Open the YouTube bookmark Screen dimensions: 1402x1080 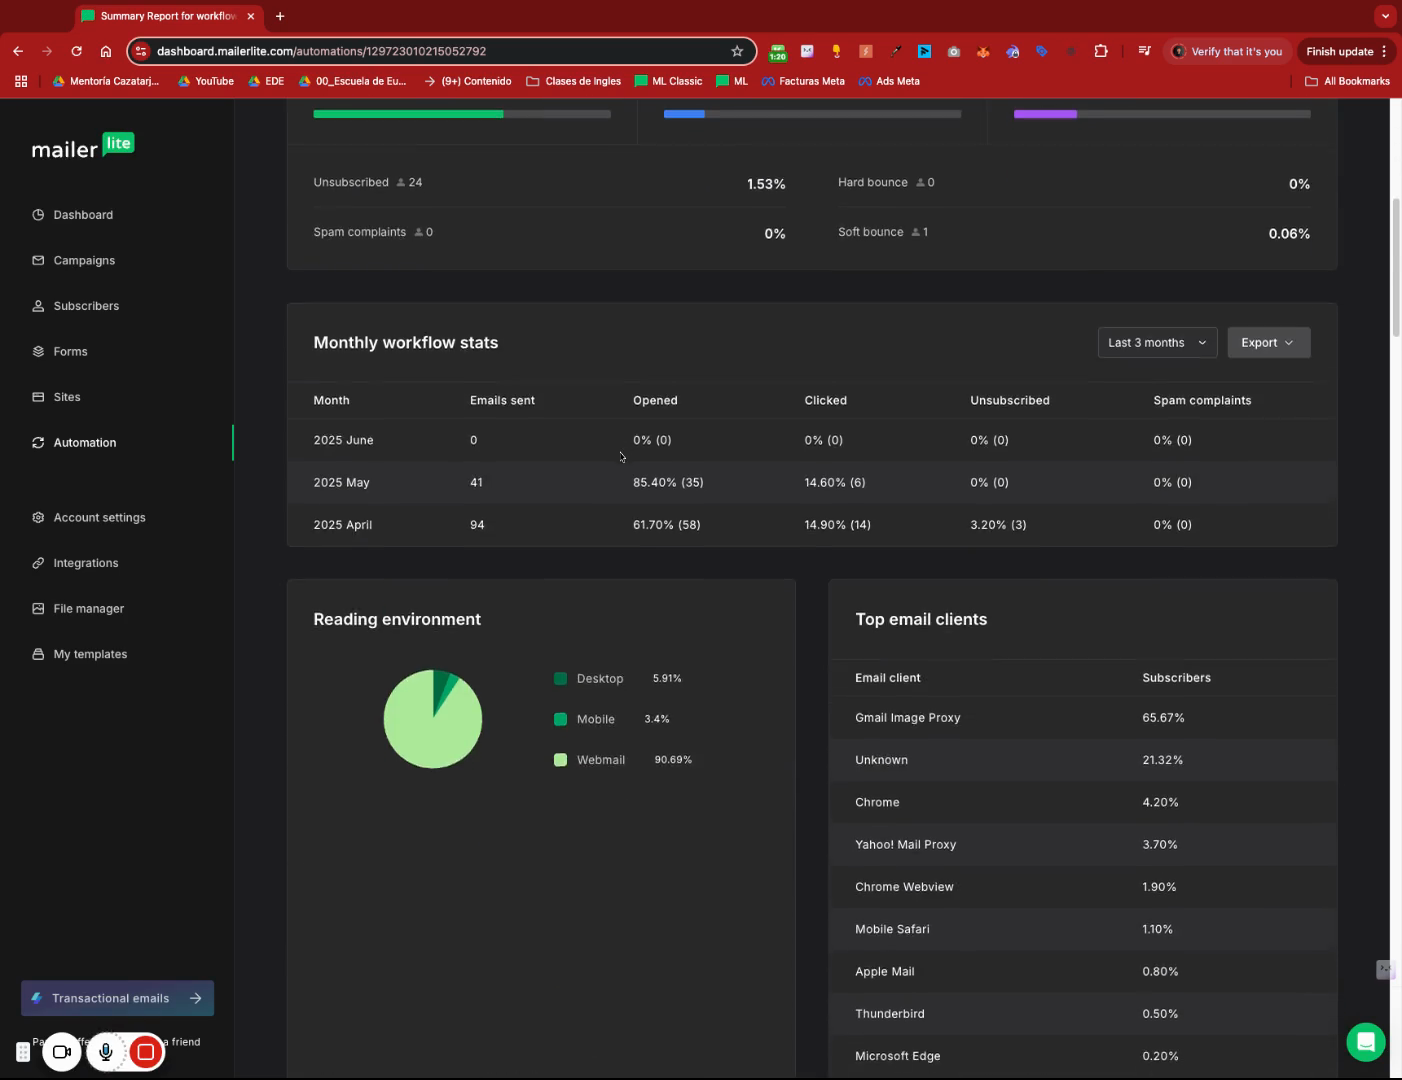click(206, 81)
